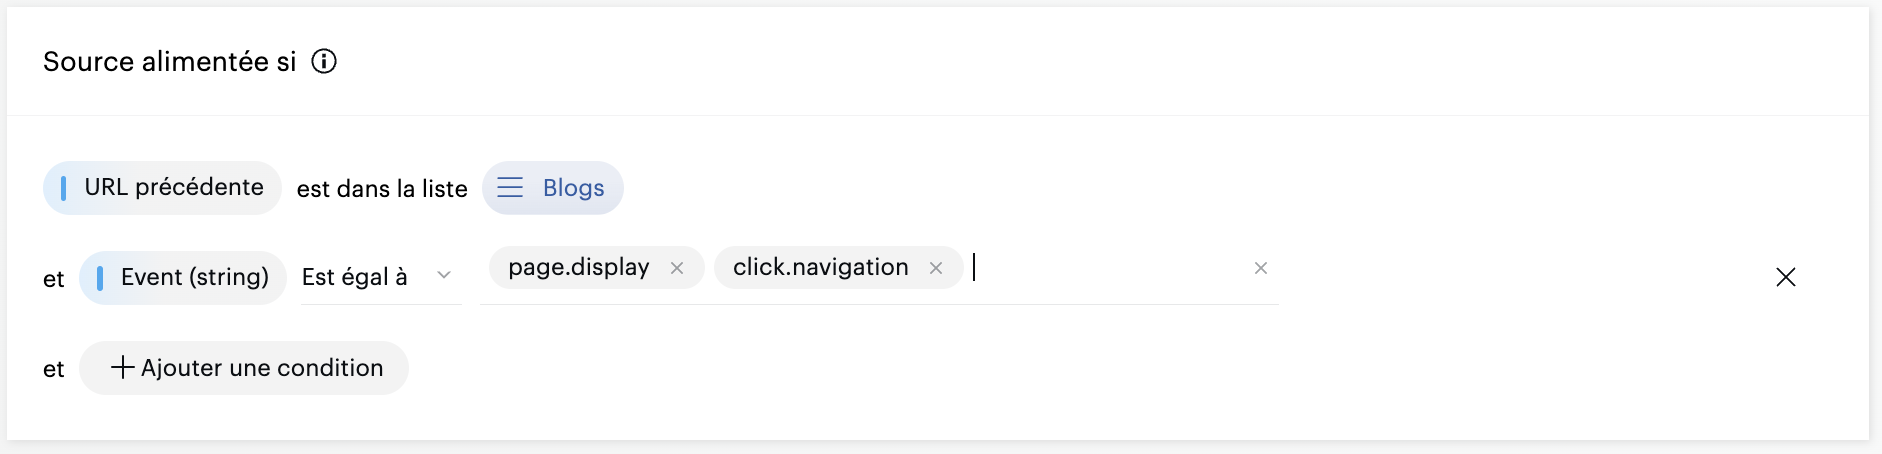Click the blue marker in Event (string) chip

(100, 278)
